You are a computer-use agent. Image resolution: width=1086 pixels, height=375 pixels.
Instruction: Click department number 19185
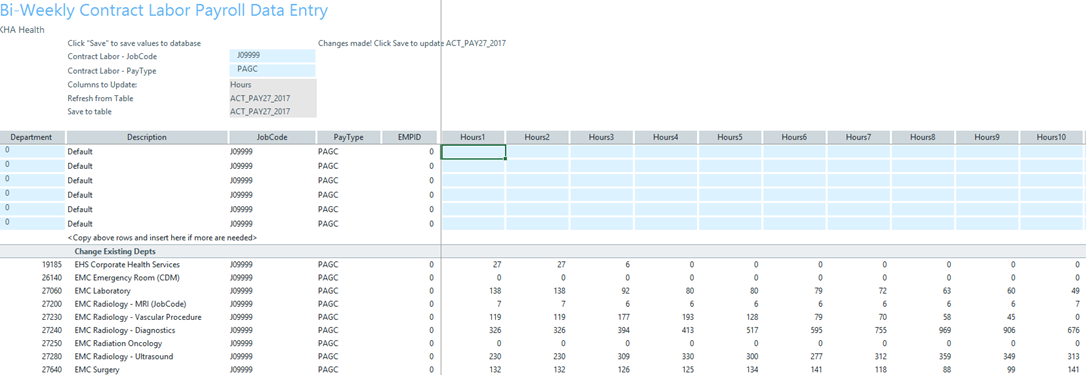pos(52,265)
